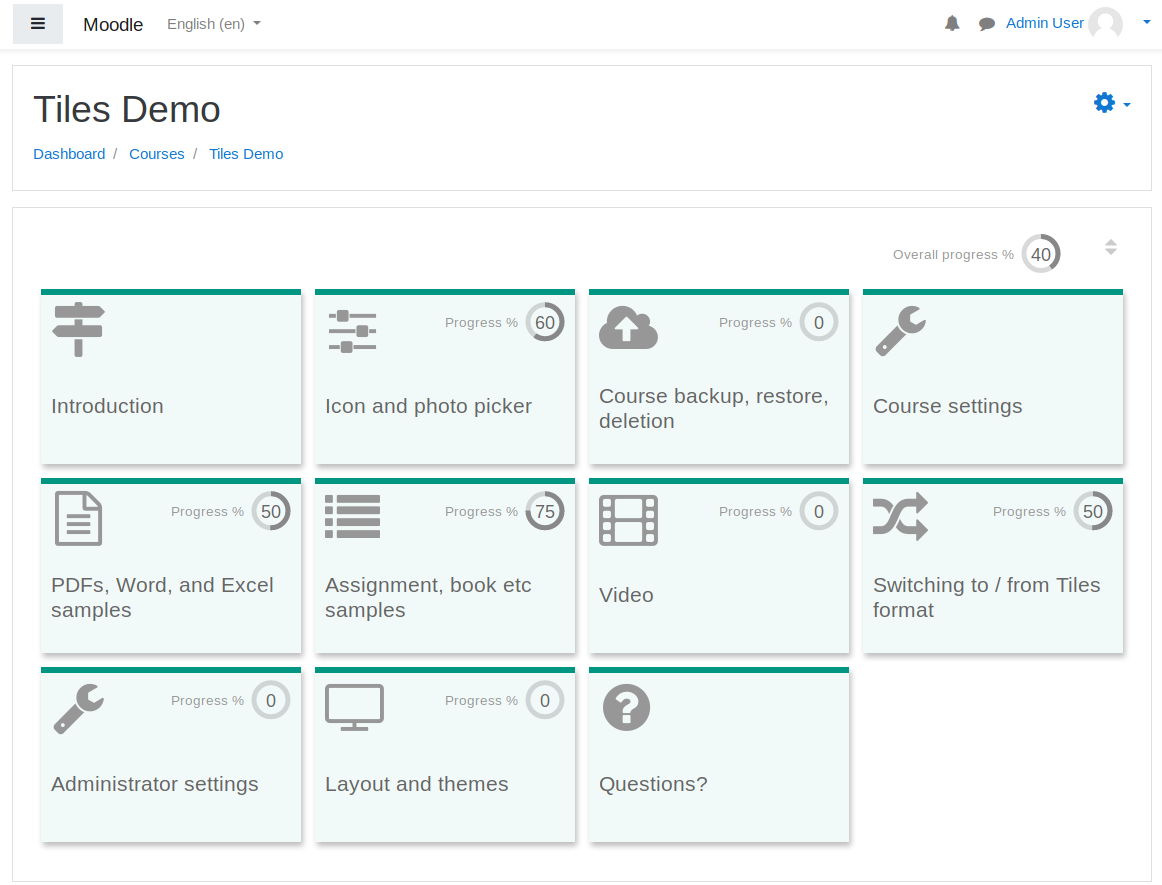The image size is (1162, 885).
Task: Click the 0 progress ring on Administrator settings
Action: [x=271, y=700]
